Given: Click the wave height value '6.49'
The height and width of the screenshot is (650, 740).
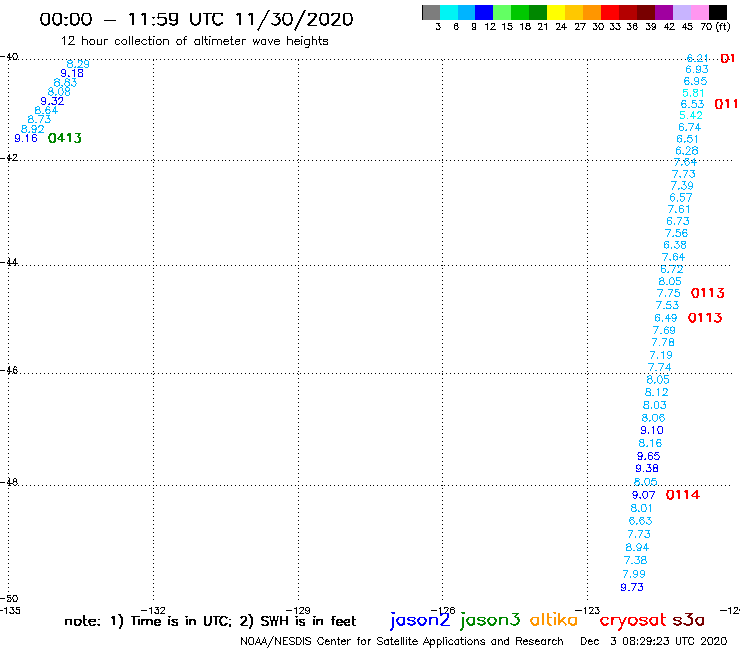Looking at the screenshot, I should 665,318.
